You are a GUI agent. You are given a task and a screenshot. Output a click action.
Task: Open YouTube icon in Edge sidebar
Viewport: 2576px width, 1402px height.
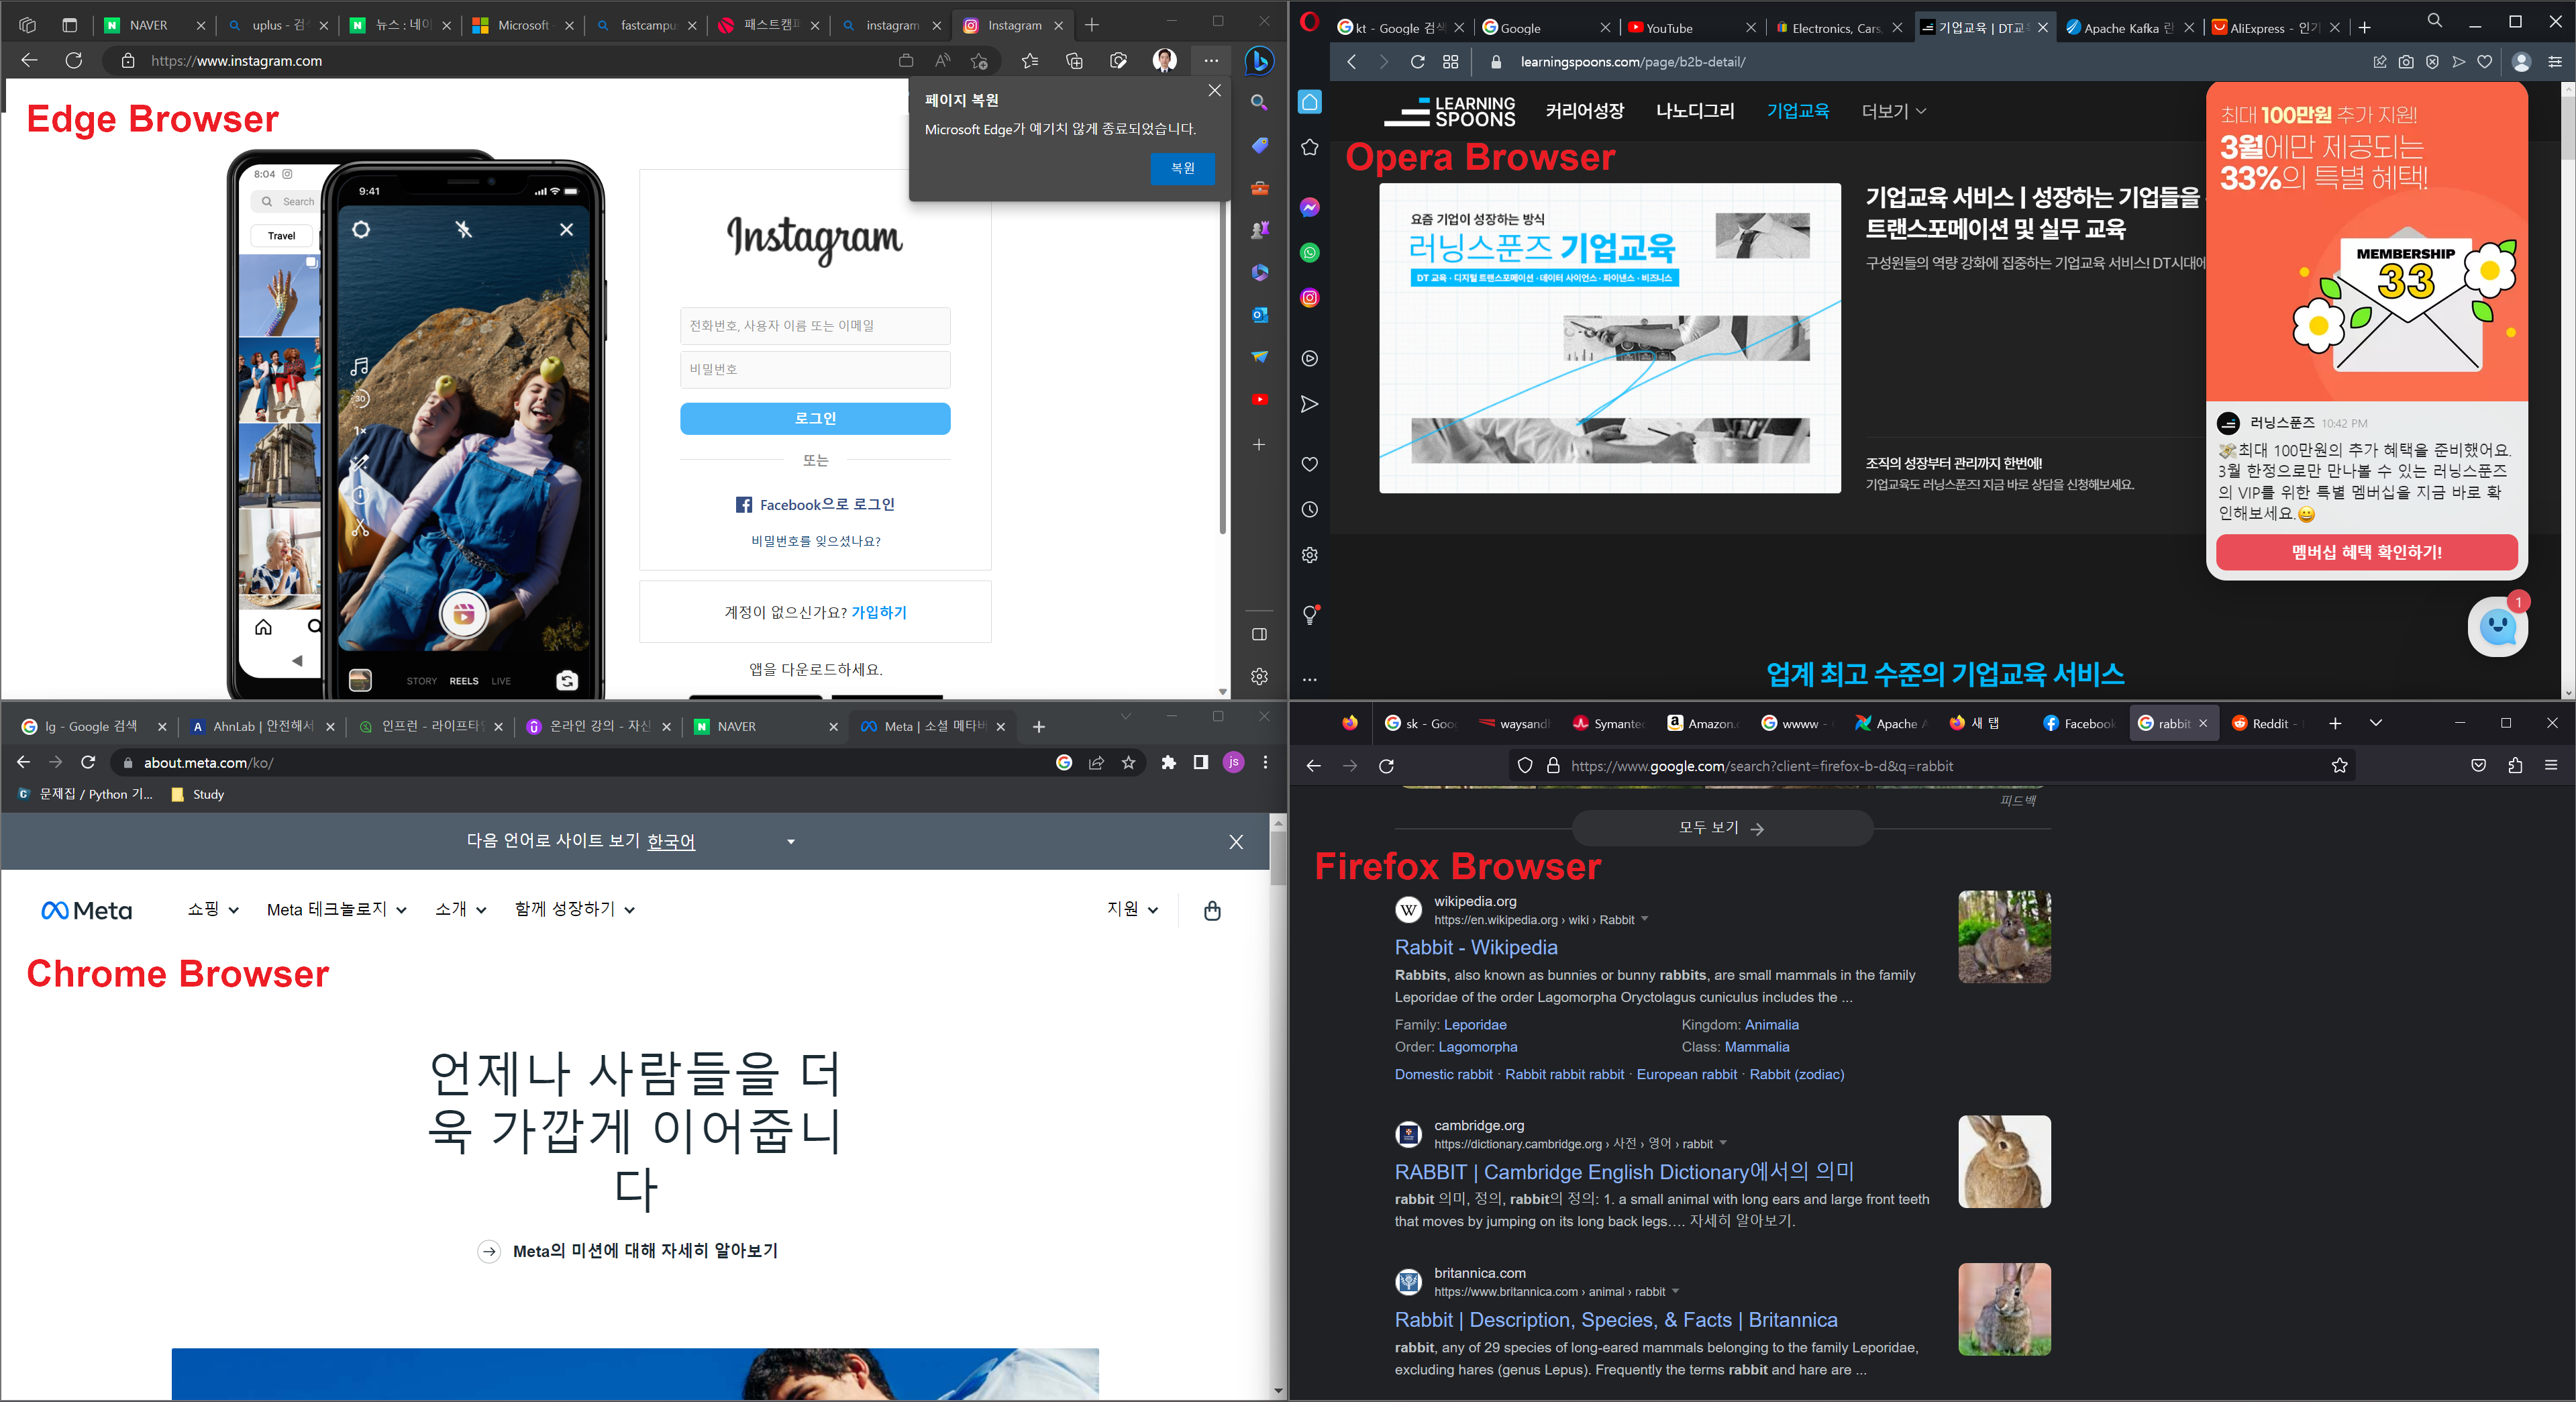coord(1259,399)
